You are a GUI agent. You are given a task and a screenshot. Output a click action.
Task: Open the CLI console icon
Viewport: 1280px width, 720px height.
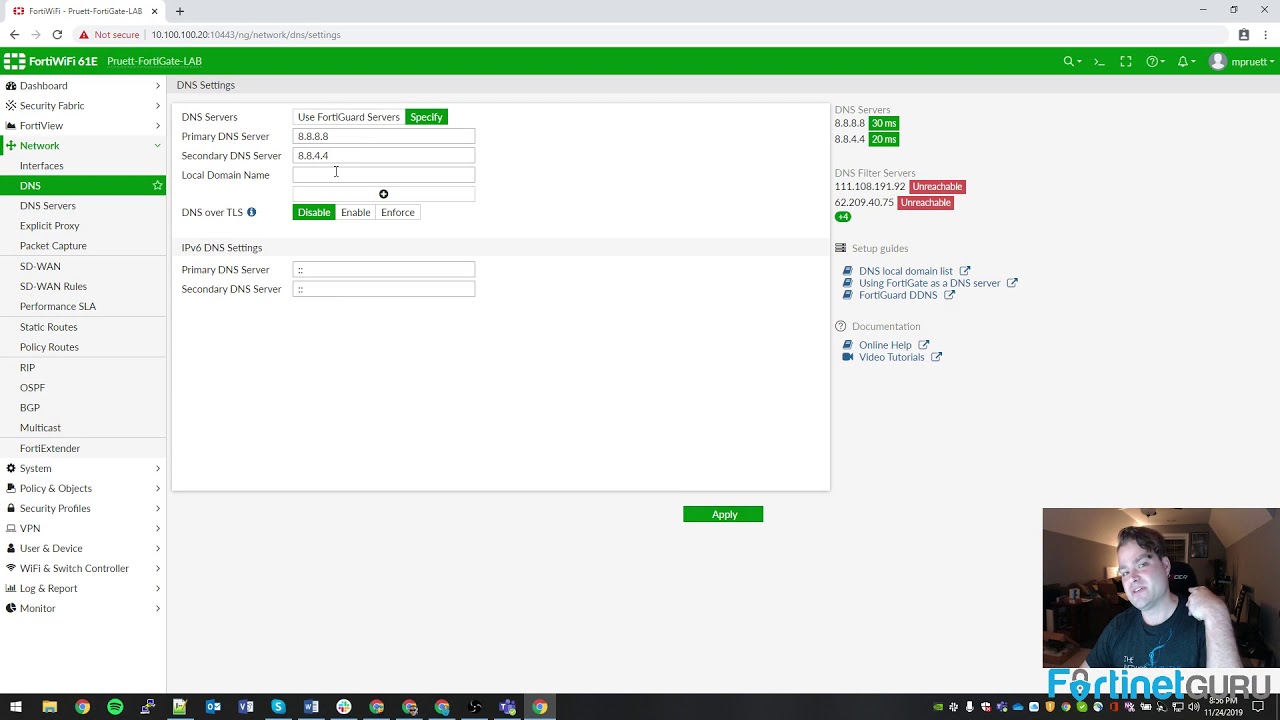pyautogui.click(x=1099, y=61)
